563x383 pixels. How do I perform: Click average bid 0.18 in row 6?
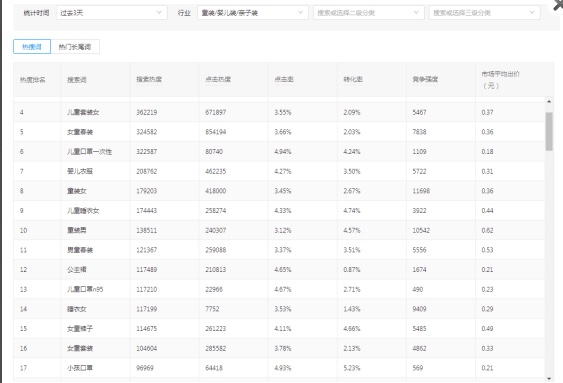pos(487,152)
